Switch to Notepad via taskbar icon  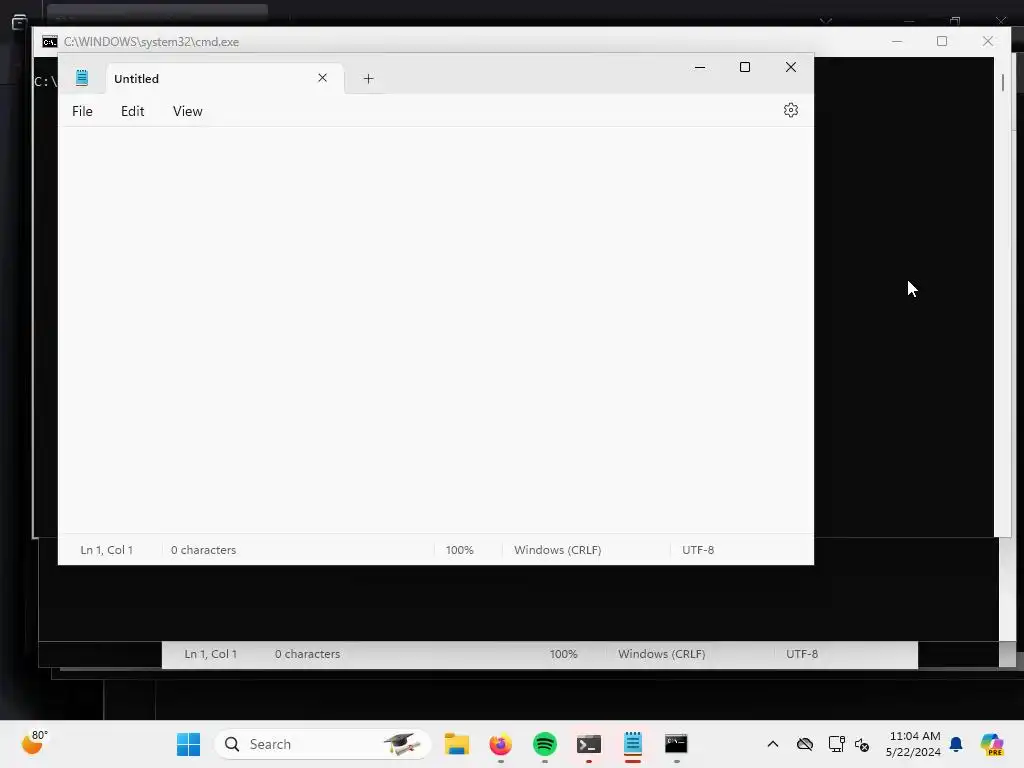point(633,744)
